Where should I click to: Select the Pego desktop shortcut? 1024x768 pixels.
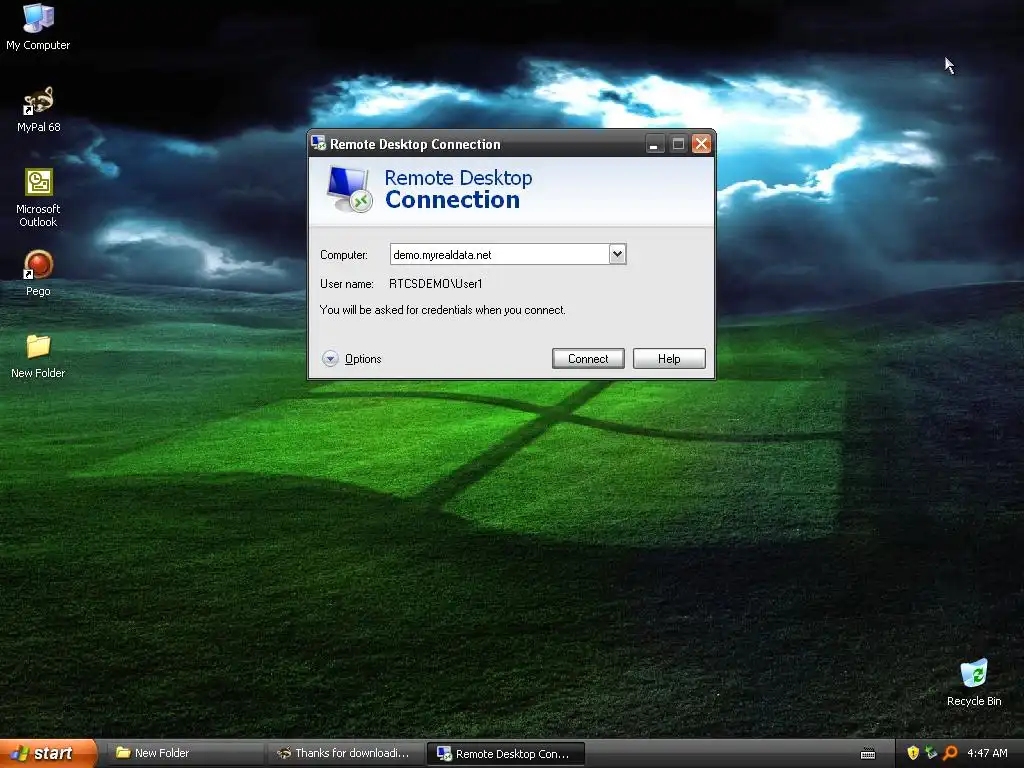[x=38, y=274]
